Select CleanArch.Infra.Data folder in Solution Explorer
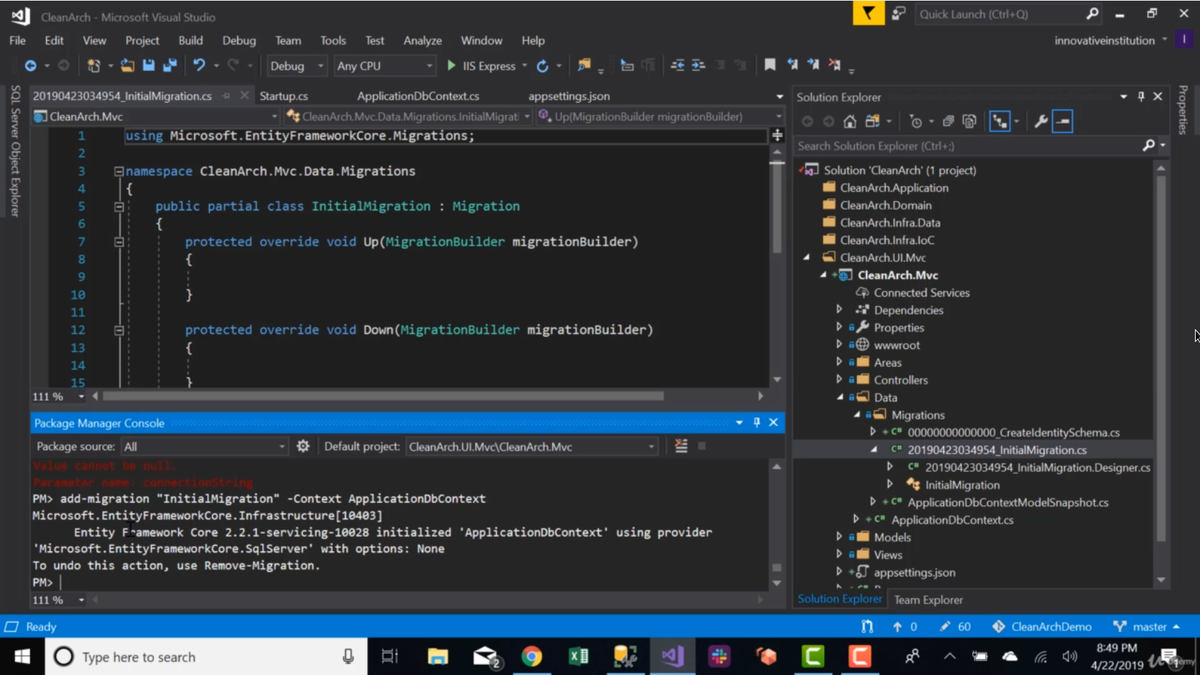 pyautogui.click(x=890, y=223)
